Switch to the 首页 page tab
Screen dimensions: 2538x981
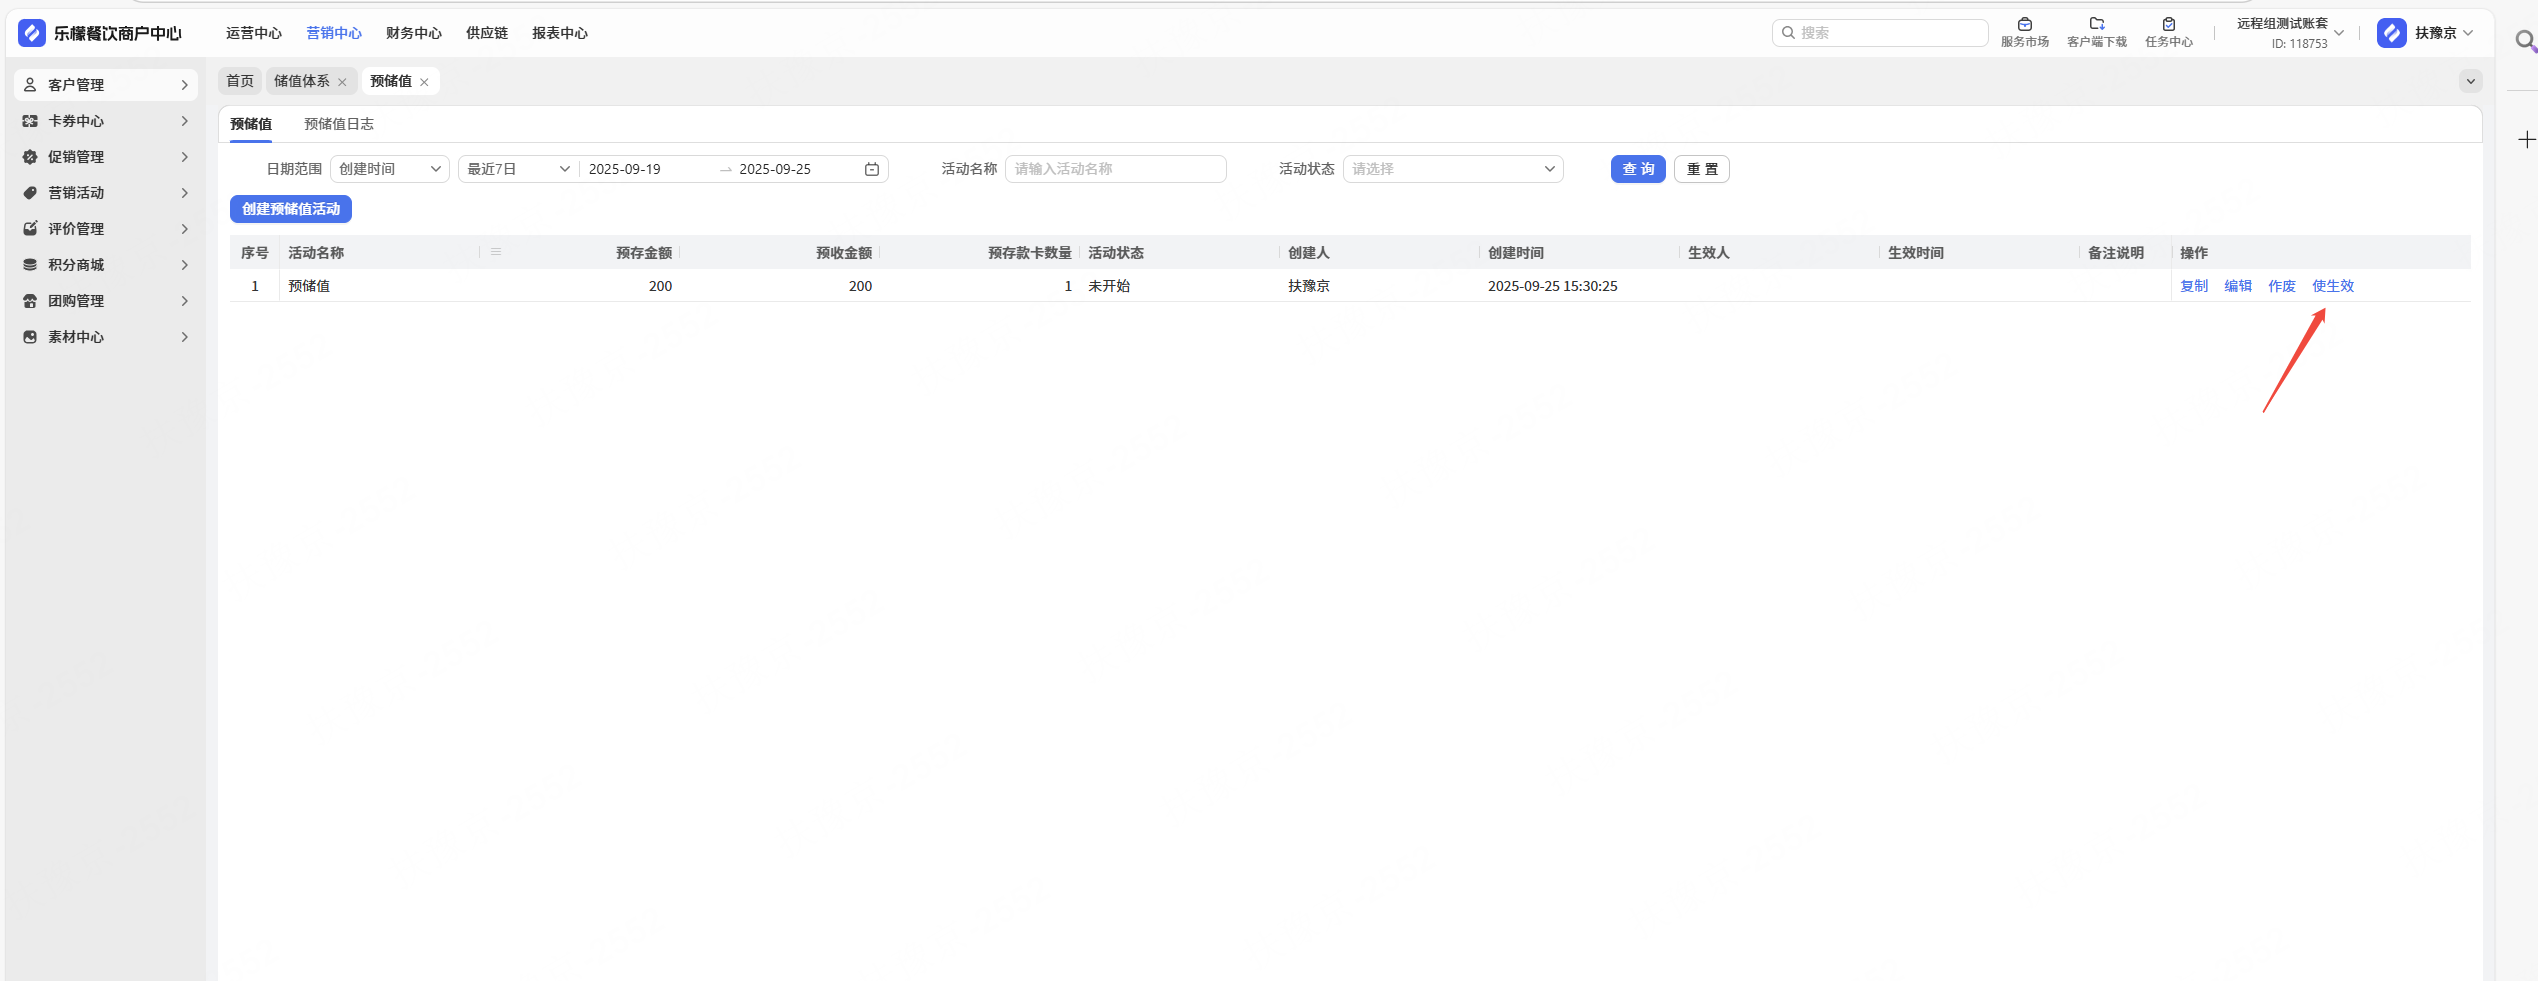coord(240,81)
